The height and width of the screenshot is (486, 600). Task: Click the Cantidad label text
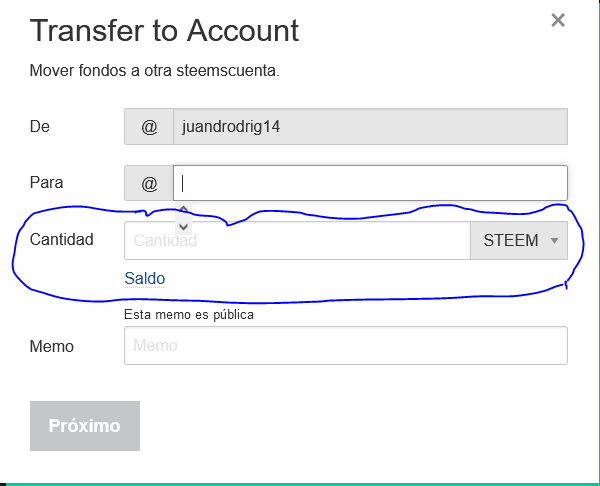click(x=62, y=240)
